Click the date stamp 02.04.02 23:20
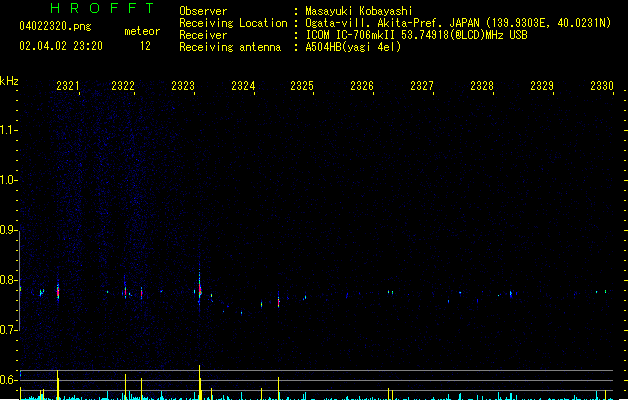 pyautogui.click(x=61, y=46)
